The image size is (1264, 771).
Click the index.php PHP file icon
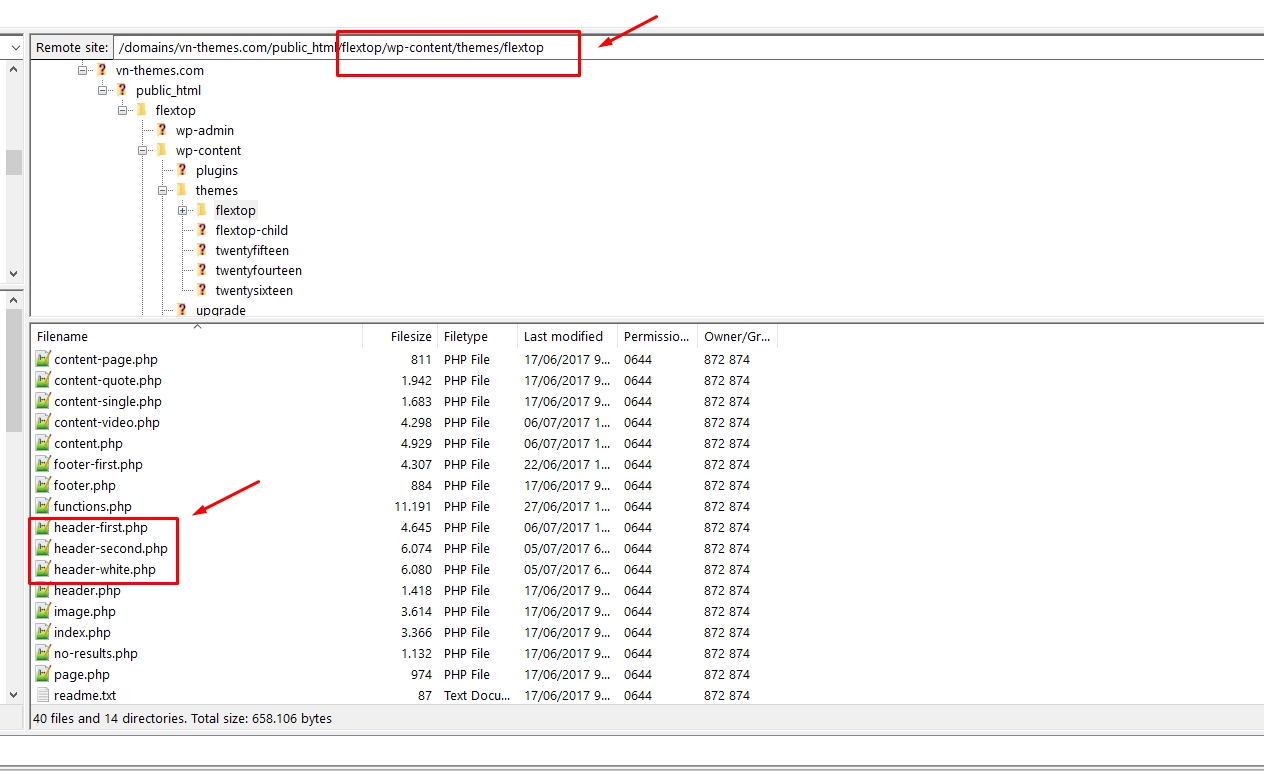44,632
